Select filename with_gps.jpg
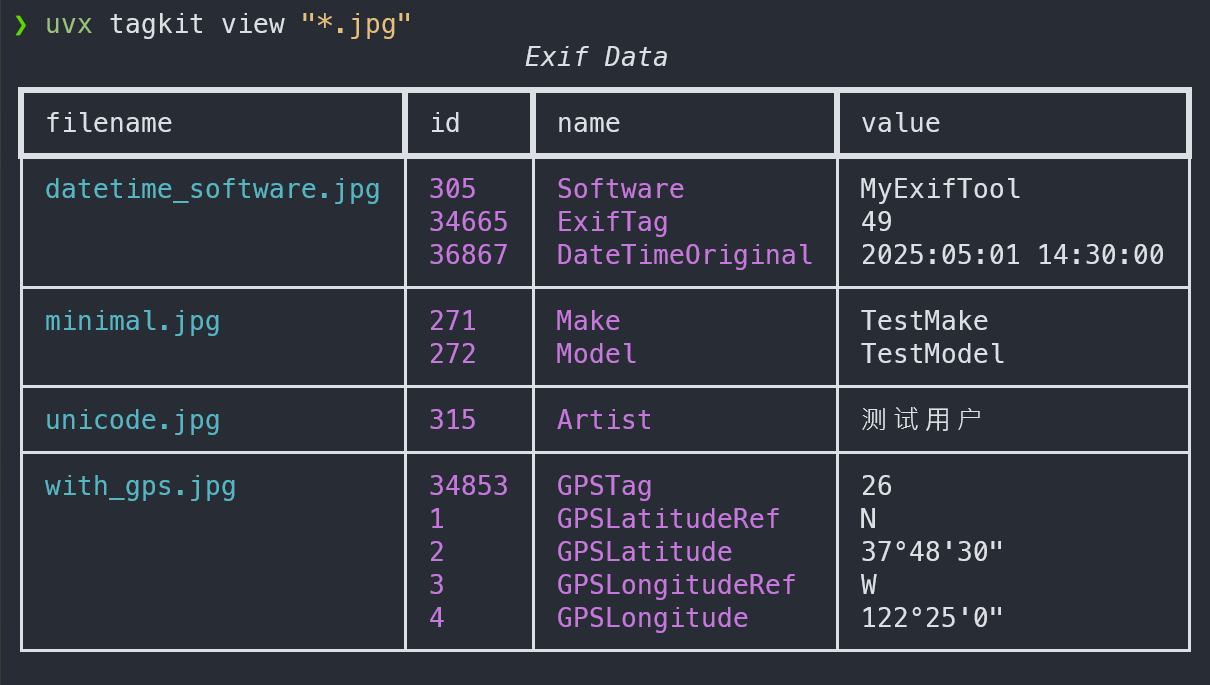 tap(141, 486)
